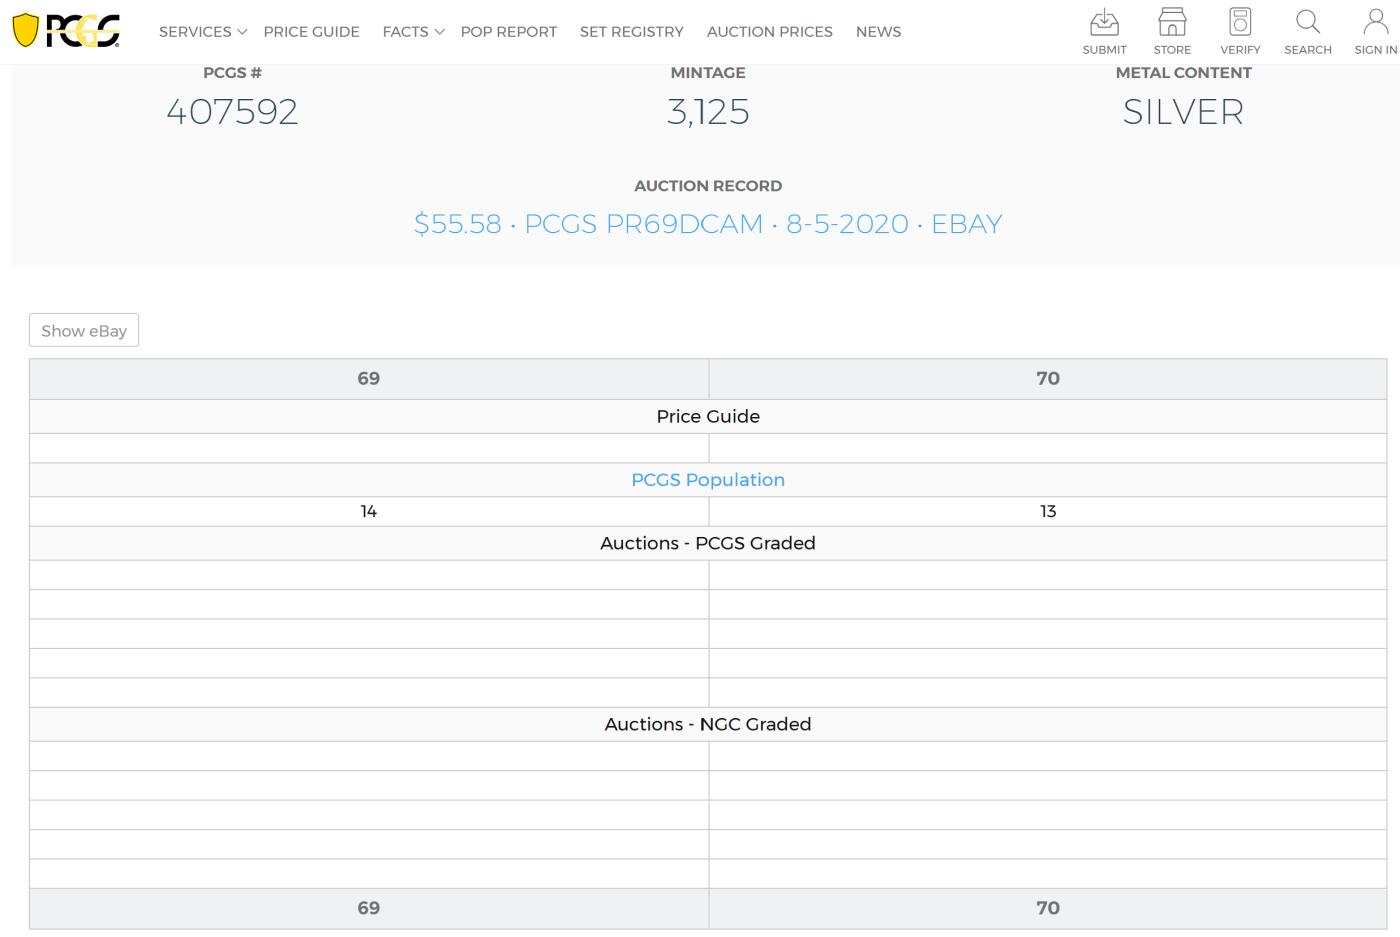The image size is (1400, 937).
Task: Open the Verify certificate icon
Action: [x=1240, y=23]
